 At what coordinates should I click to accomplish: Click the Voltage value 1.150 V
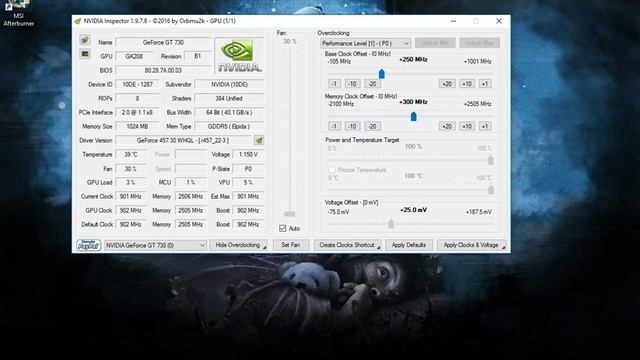pos(248,155)
